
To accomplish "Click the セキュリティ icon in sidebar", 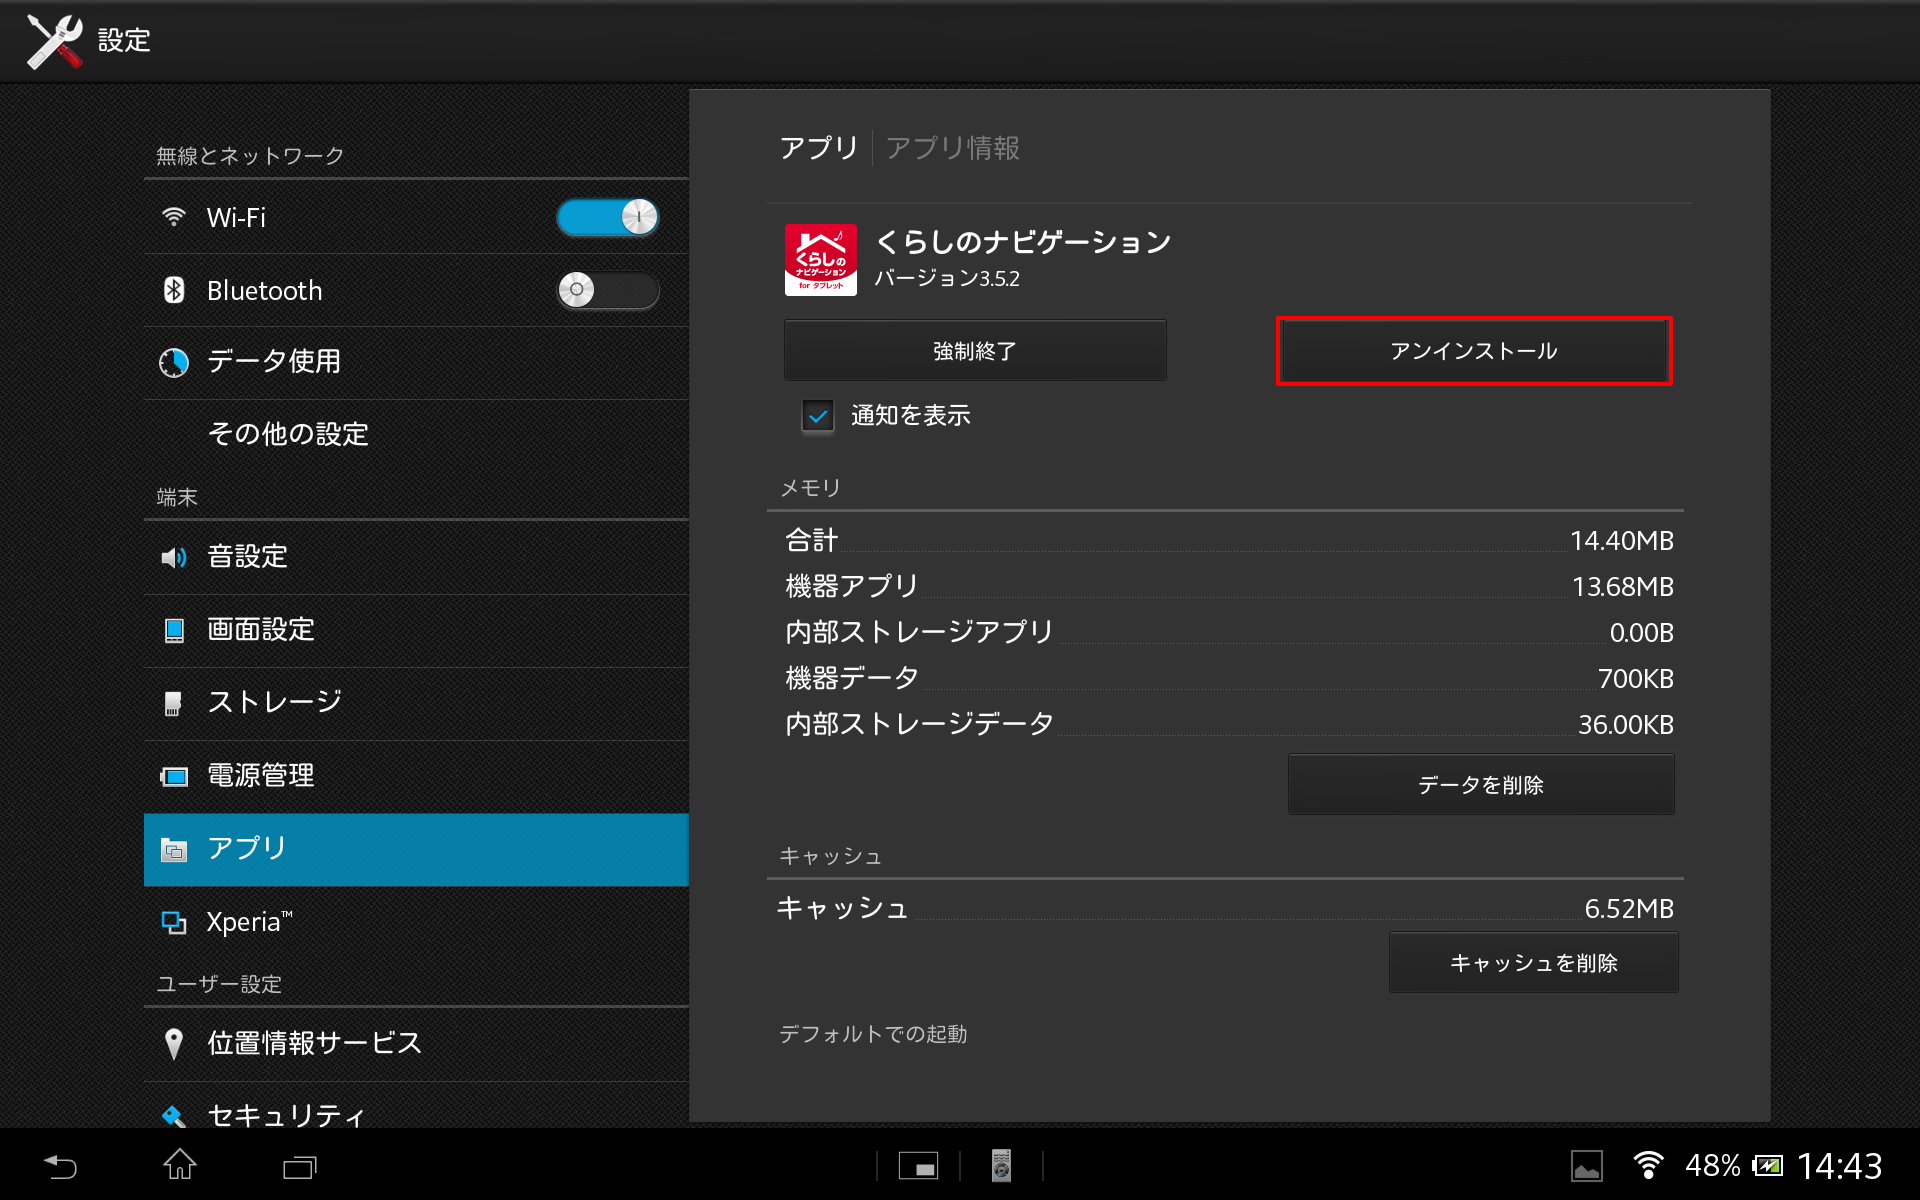I will pyautogui.click(x=174, y=1115).
